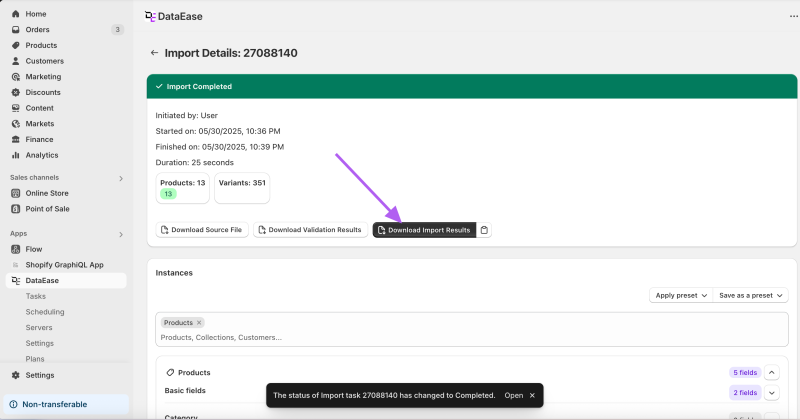The width and height of the screenshot is (800, 420).
Task: Click the 5 fields badge
Action: click(x=745, y=373)
